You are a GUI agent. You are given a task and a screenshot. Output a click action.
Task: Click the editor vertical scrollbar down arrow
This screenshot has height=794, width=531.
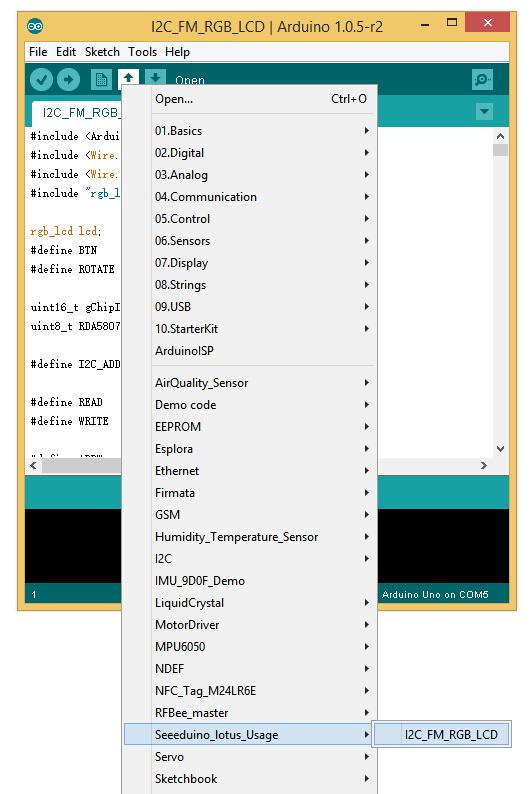pos(500,449)
